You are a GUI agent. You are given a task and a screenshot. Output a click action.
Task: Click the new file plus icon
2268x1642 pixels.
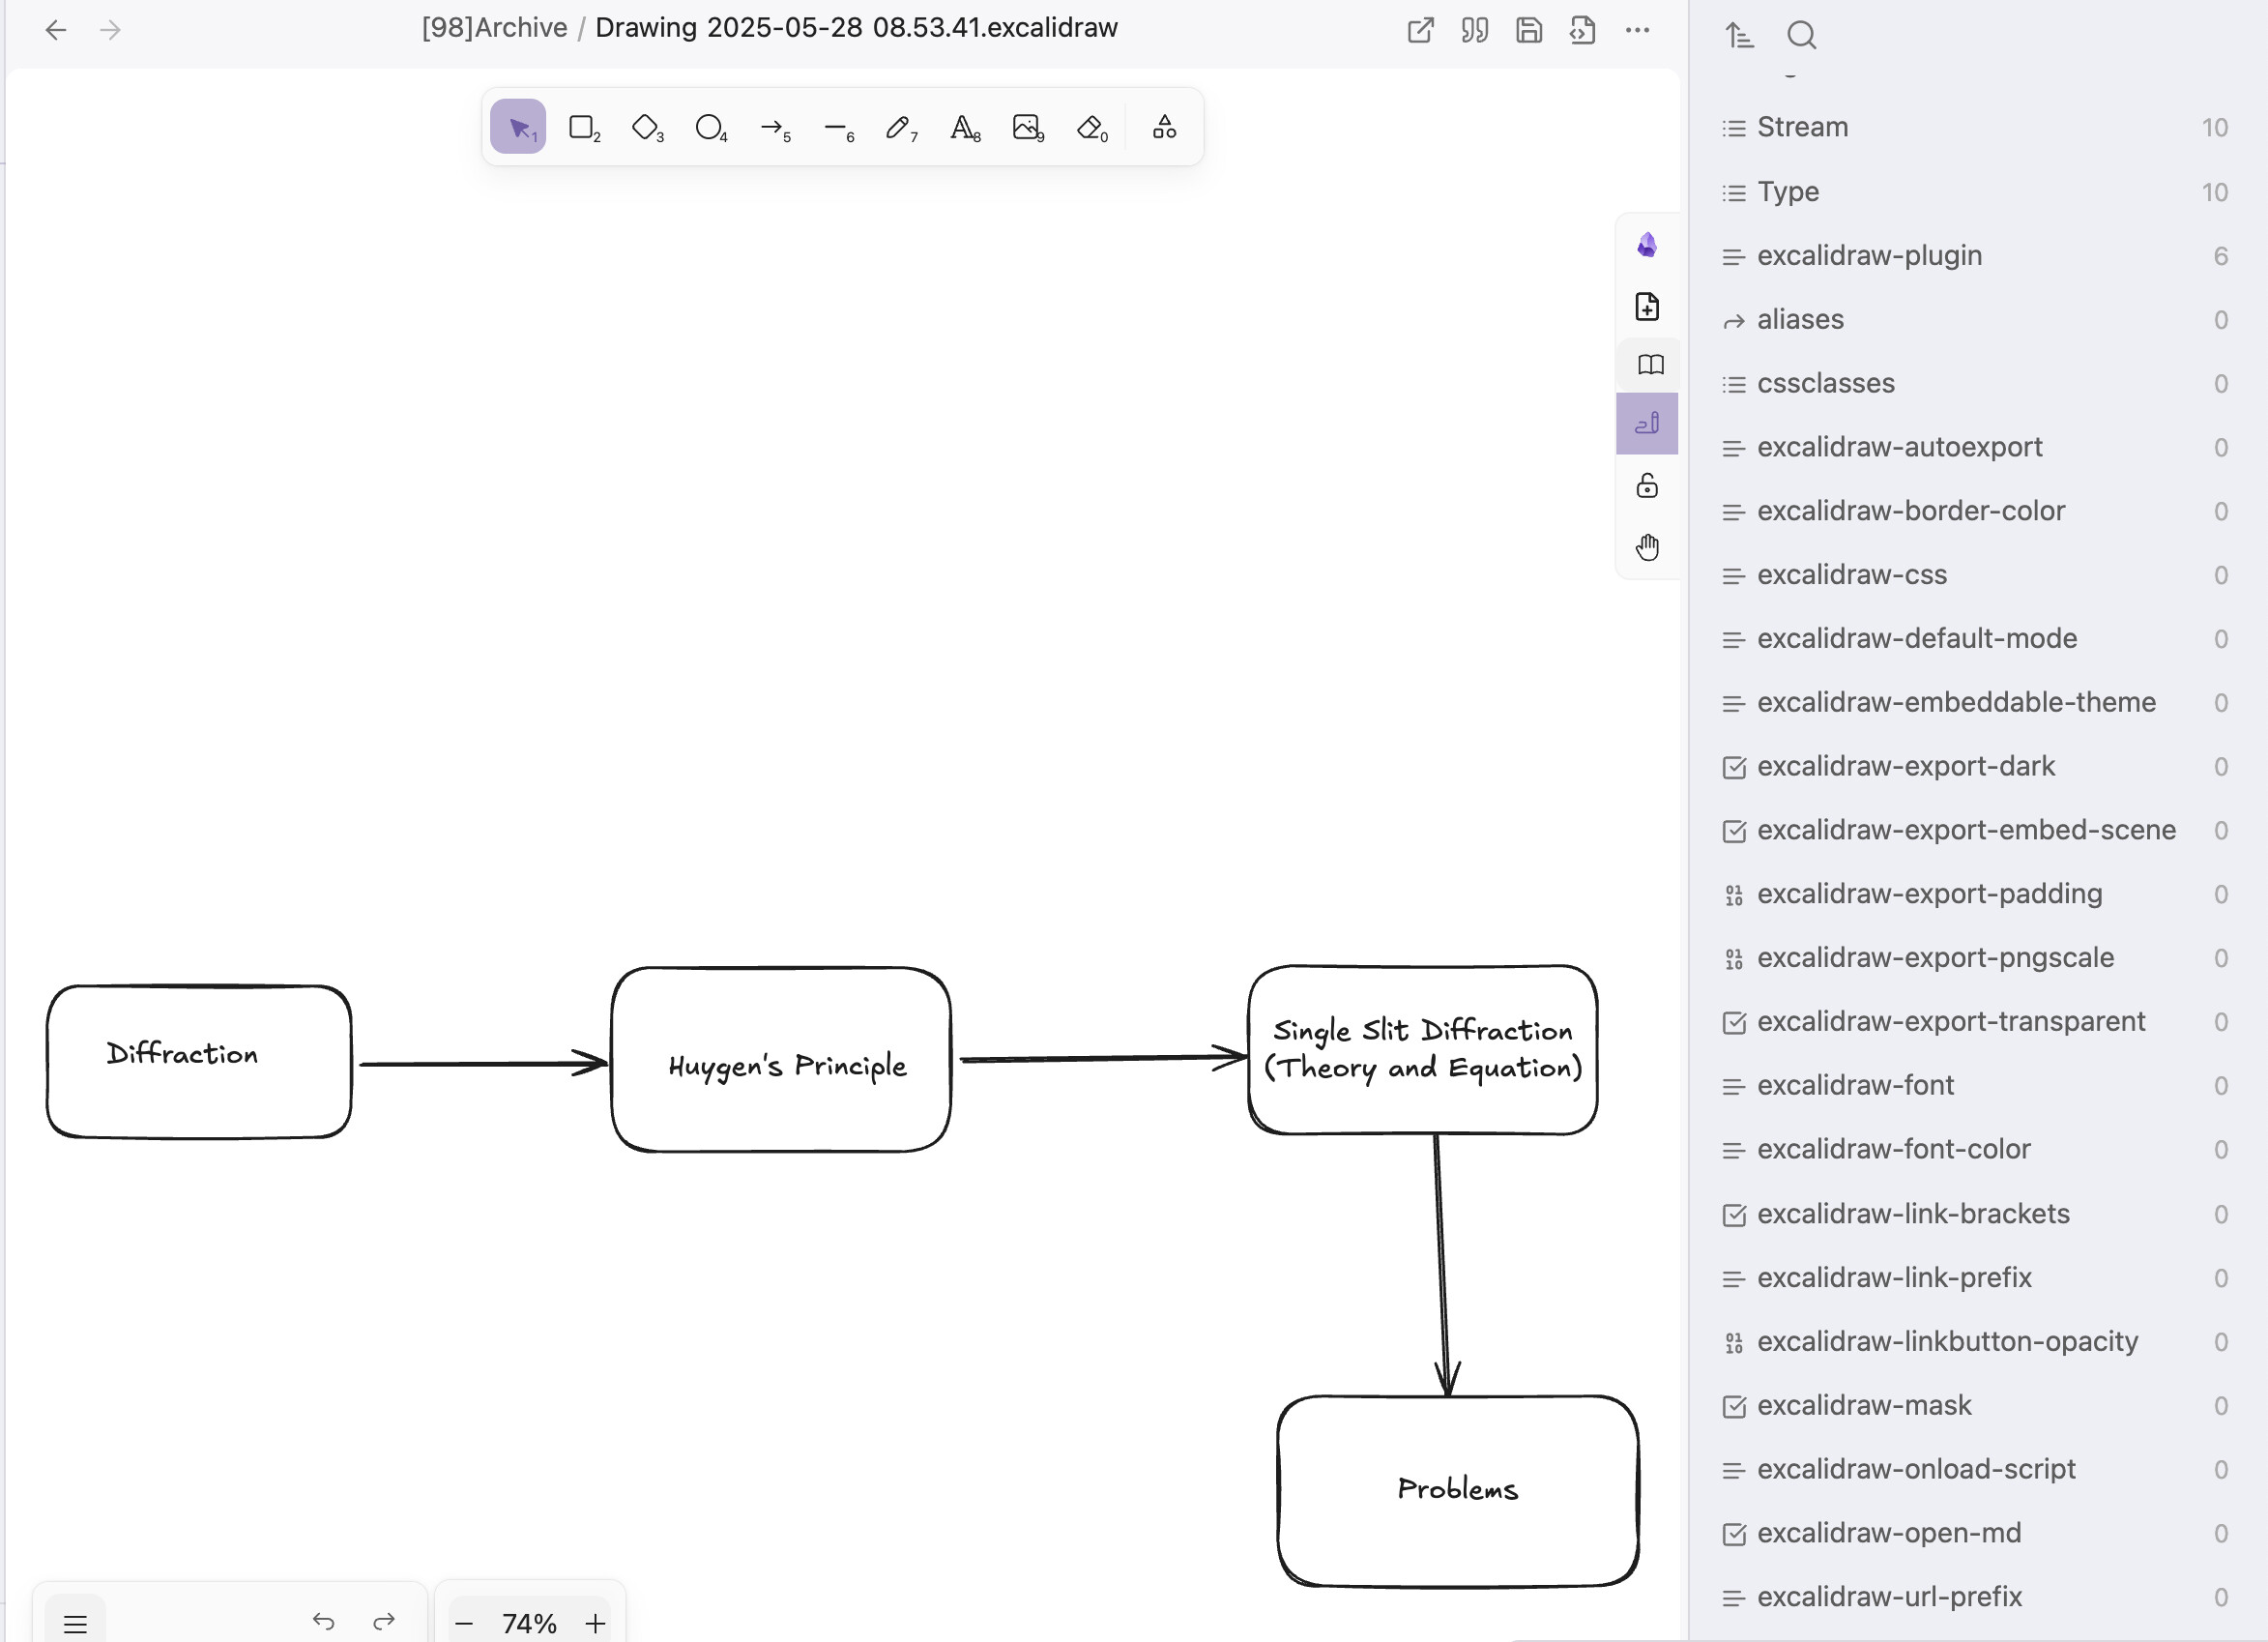1647,306
